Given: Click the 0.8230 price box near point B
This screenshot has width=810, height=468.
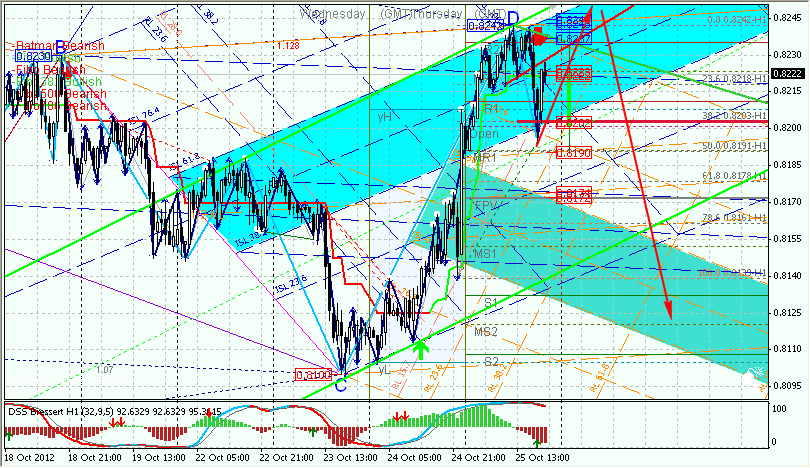Looking at the screenshot, I should pos(32,58).
